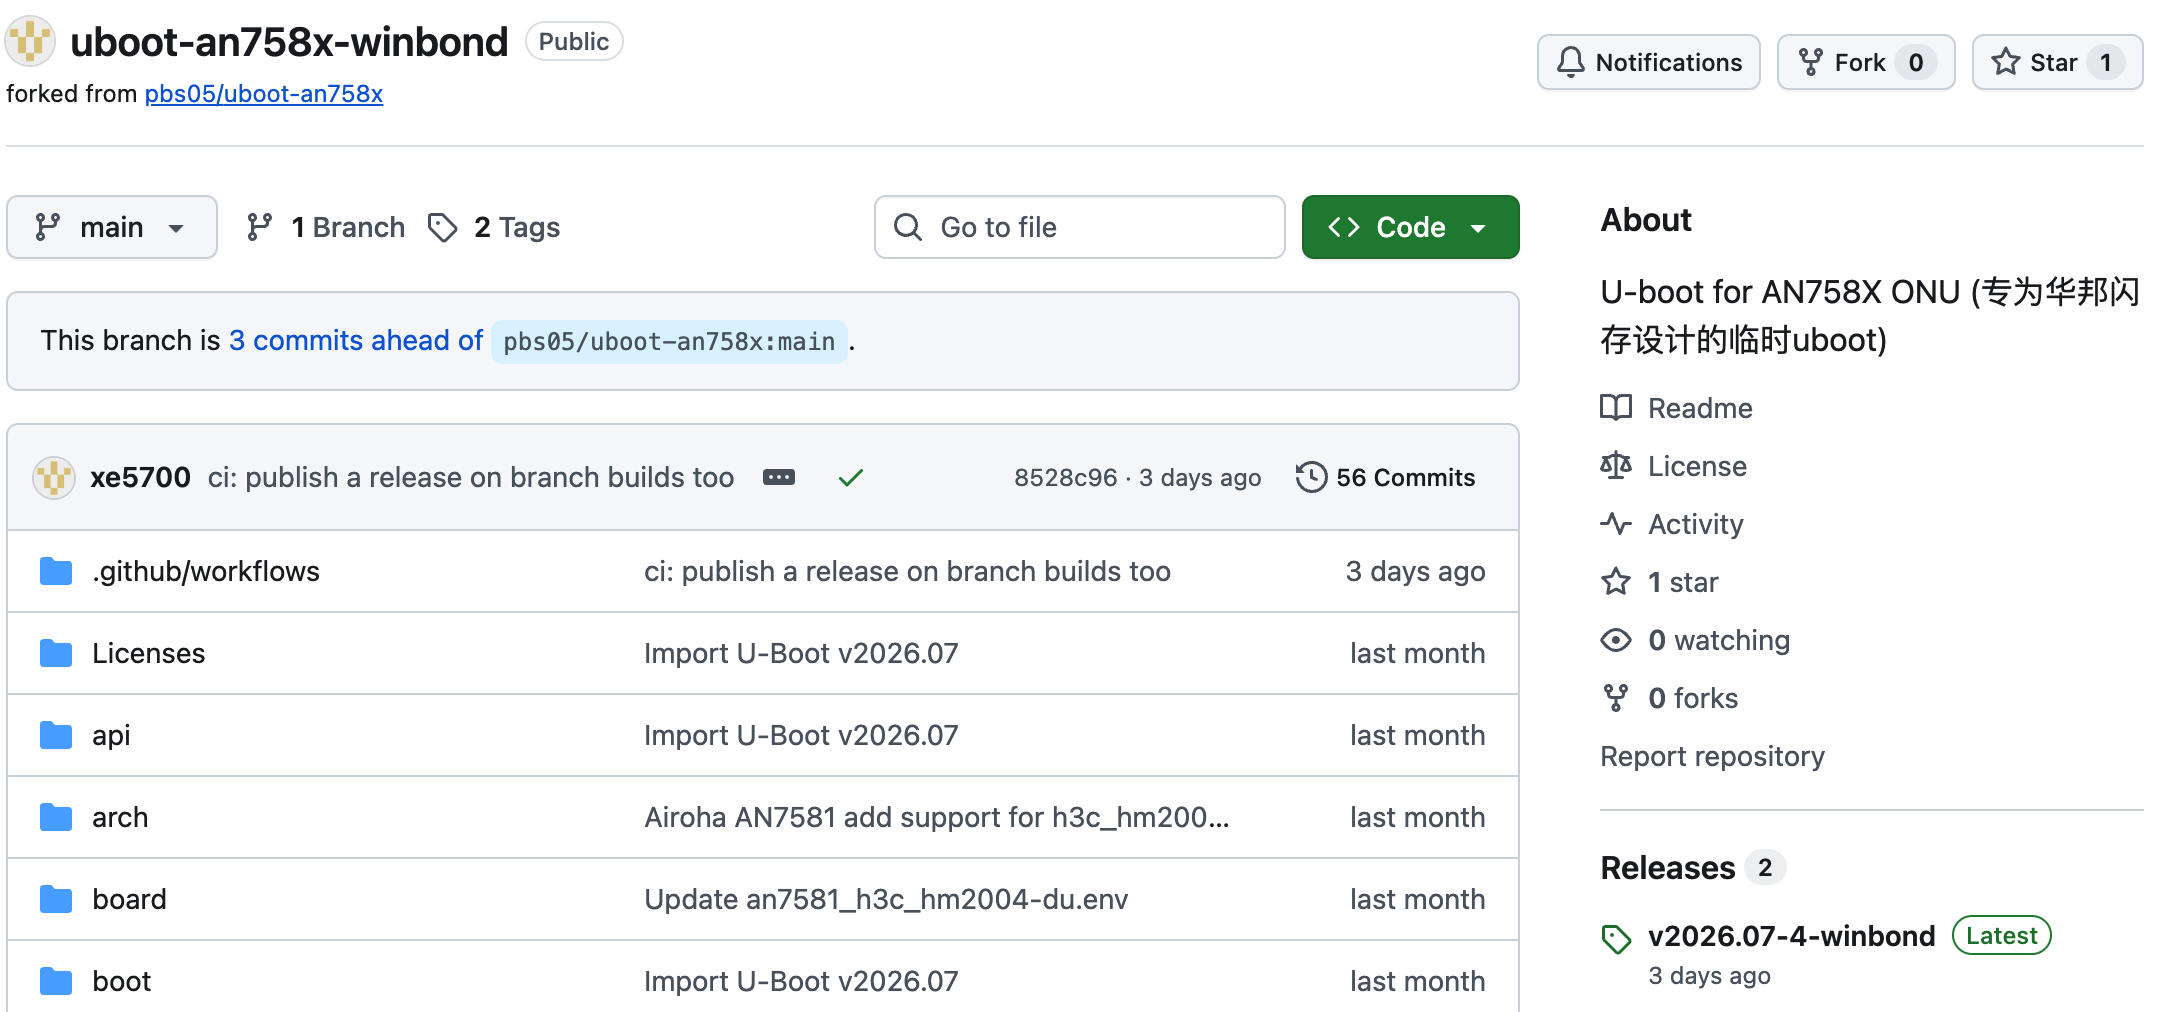Click the folder icon beside arch
The height and width of the screenshot is (1012, 2180).
point(56,817)
